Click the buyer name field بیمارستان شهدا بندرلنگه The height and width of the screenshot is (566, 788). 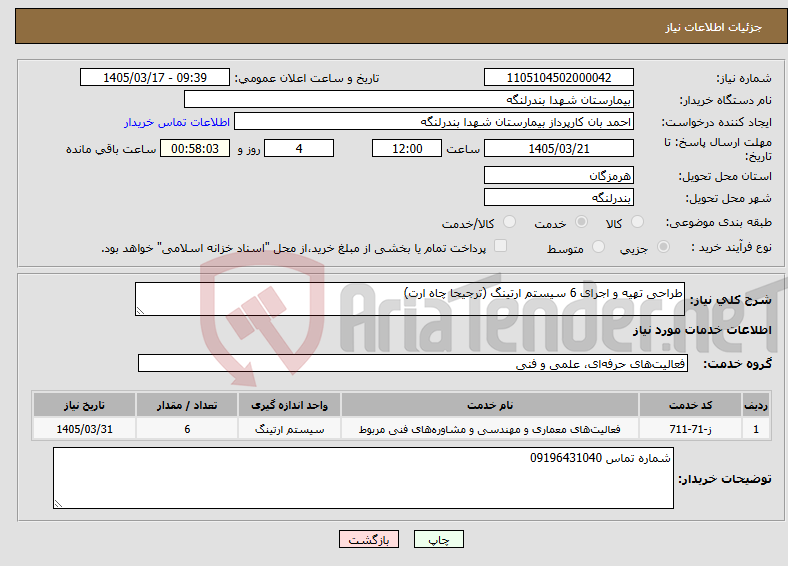409,100
